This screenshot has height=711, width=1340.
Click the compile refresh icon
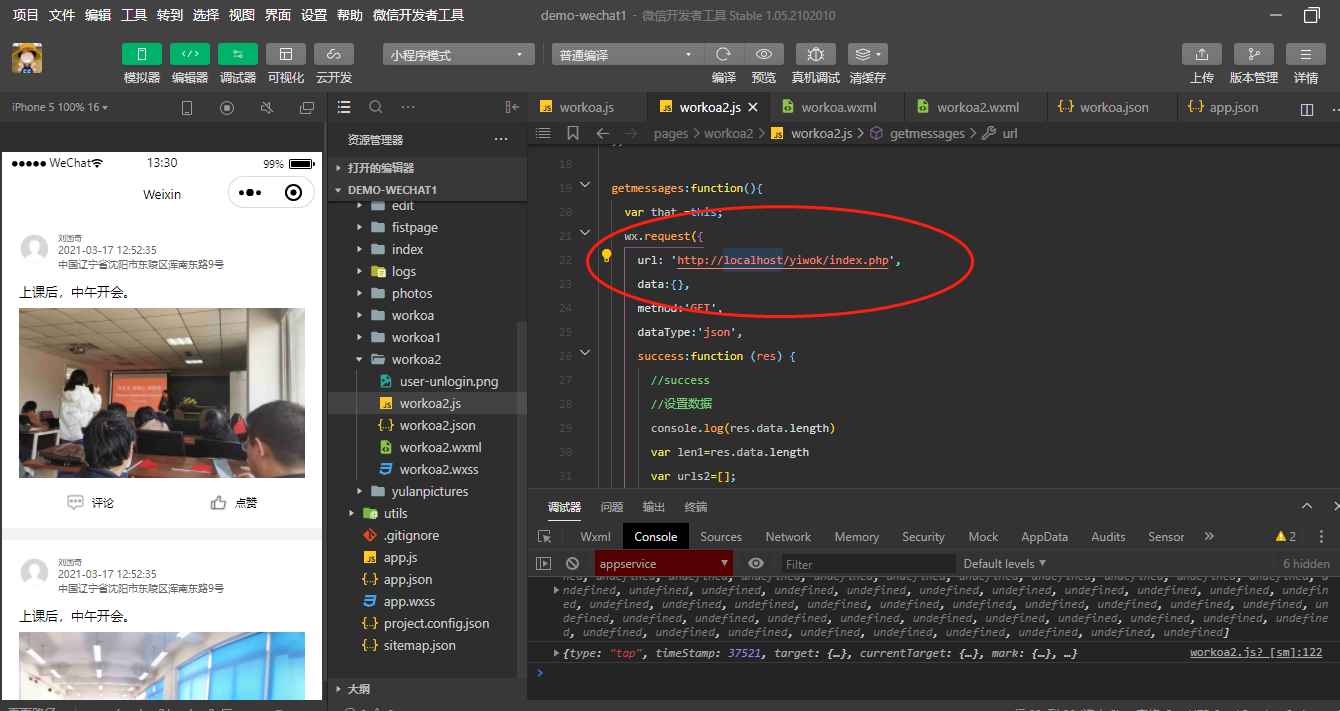pos(723,54)
